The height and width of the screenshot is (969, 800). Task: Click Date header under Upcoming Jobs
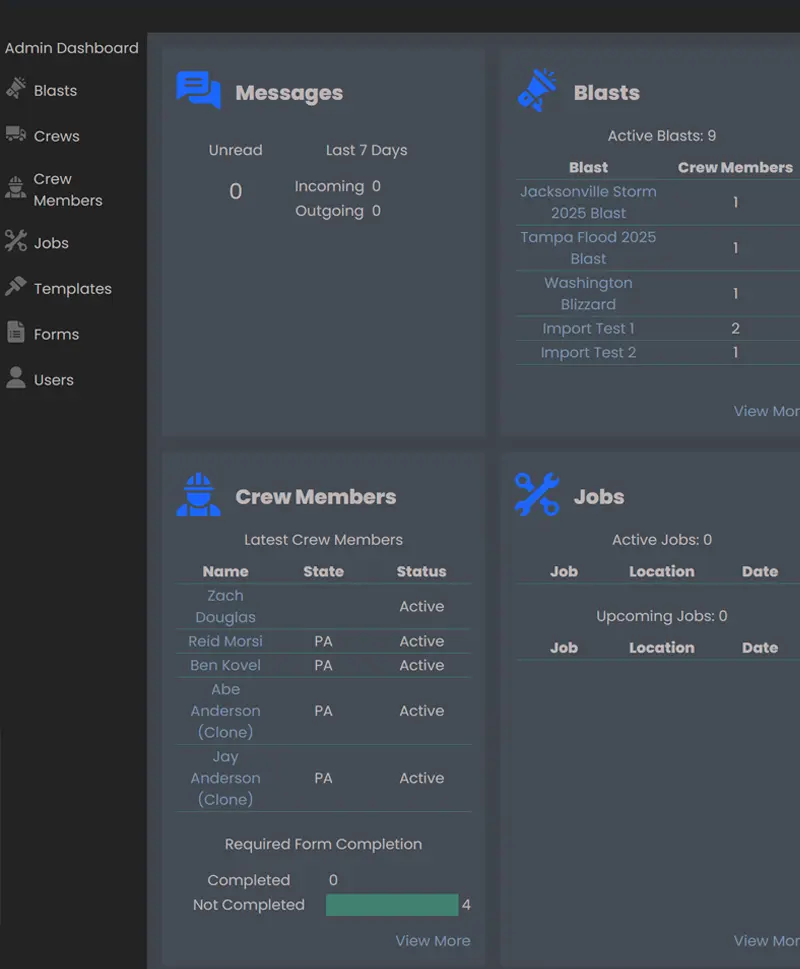pos(759,648)
